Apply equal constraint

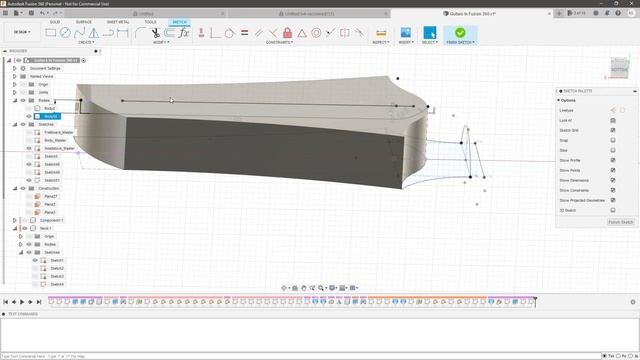244,33
